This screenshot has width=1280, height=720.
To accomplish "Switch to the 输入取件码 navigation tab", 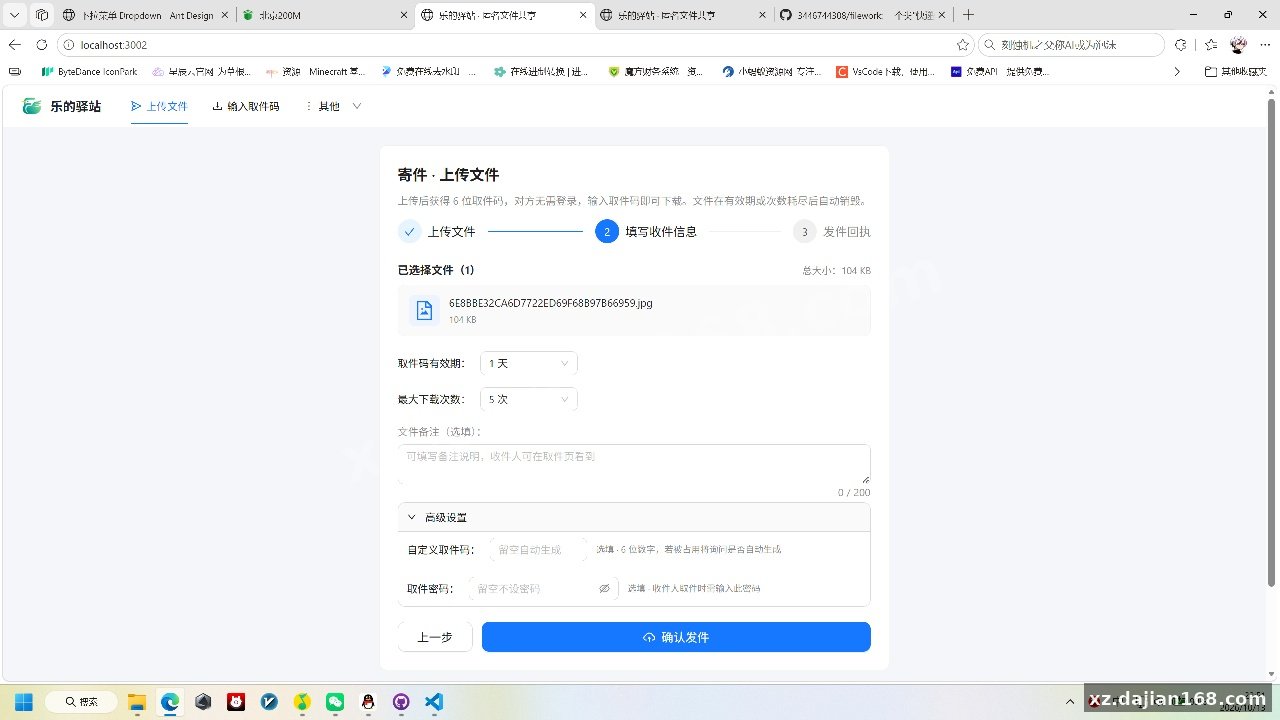I will pos(246,106).
